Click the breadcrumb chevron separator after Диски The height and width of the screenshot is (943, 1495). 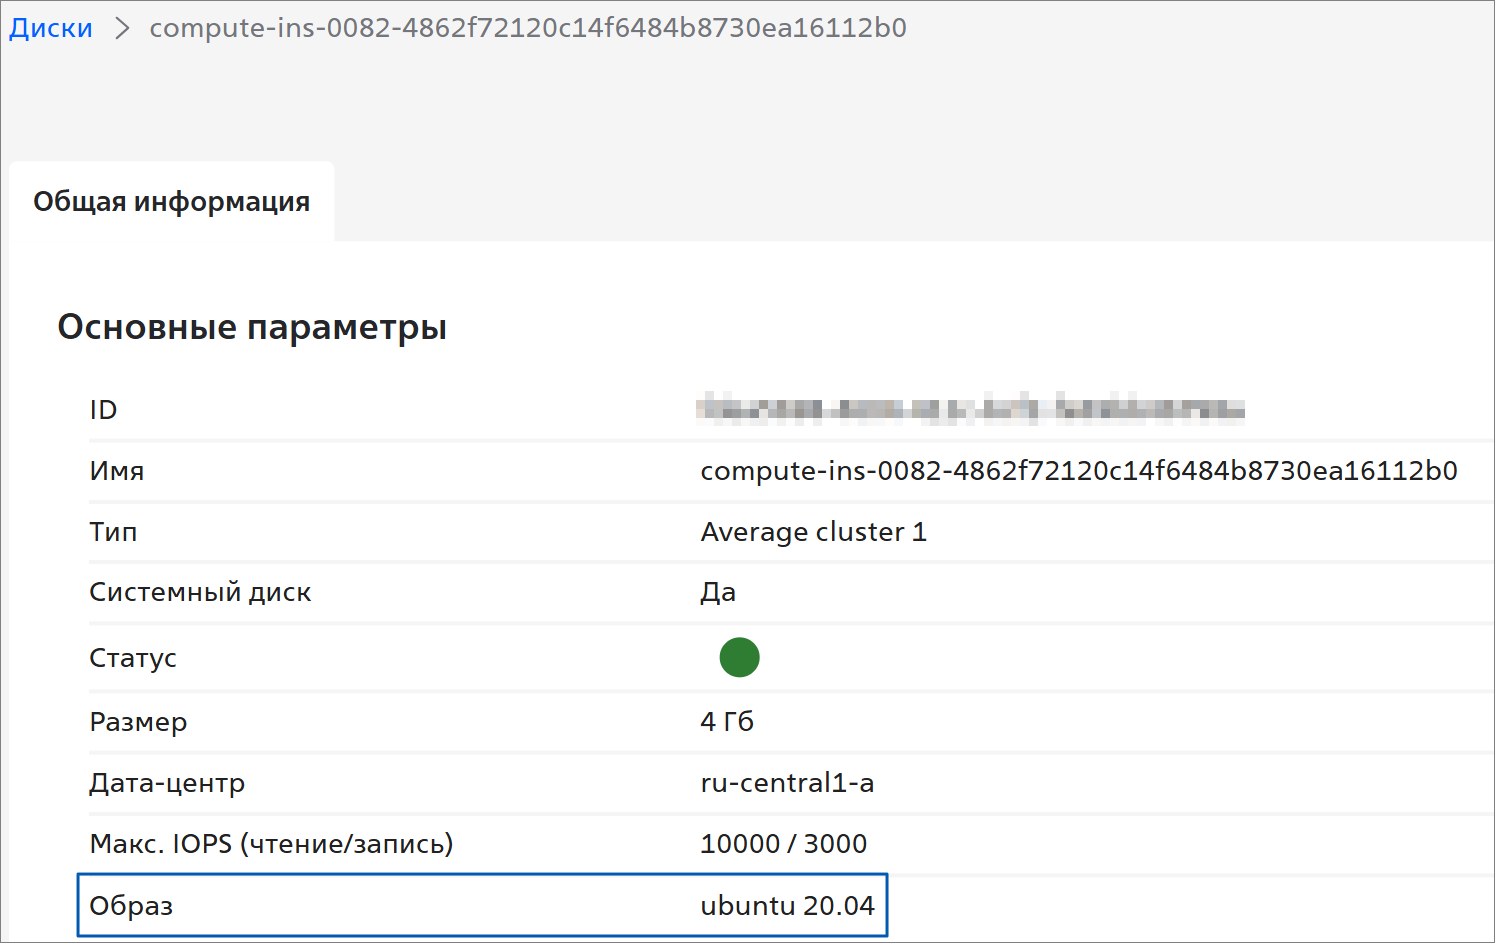(x=122, y=28)
